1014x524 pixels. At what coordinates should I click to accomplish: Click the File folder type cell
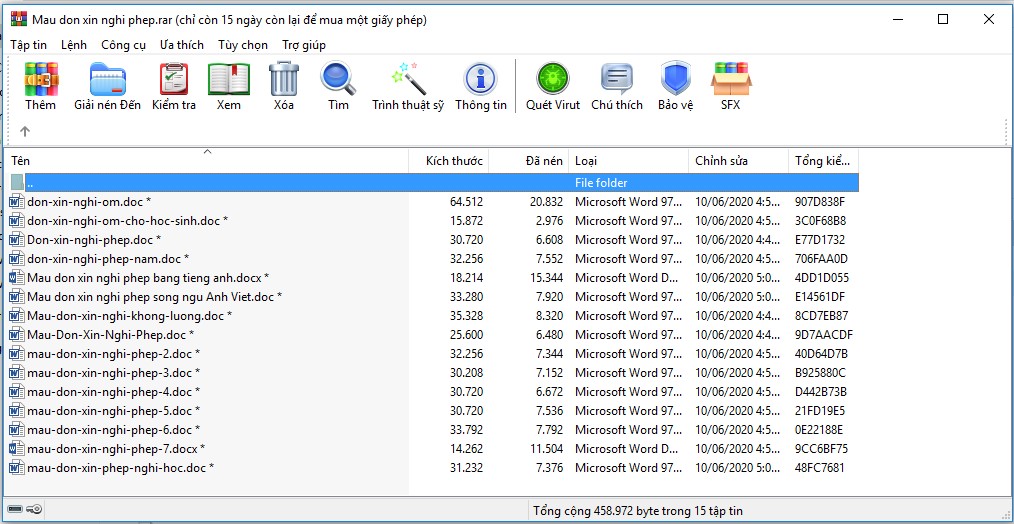(x=601, y=183)
